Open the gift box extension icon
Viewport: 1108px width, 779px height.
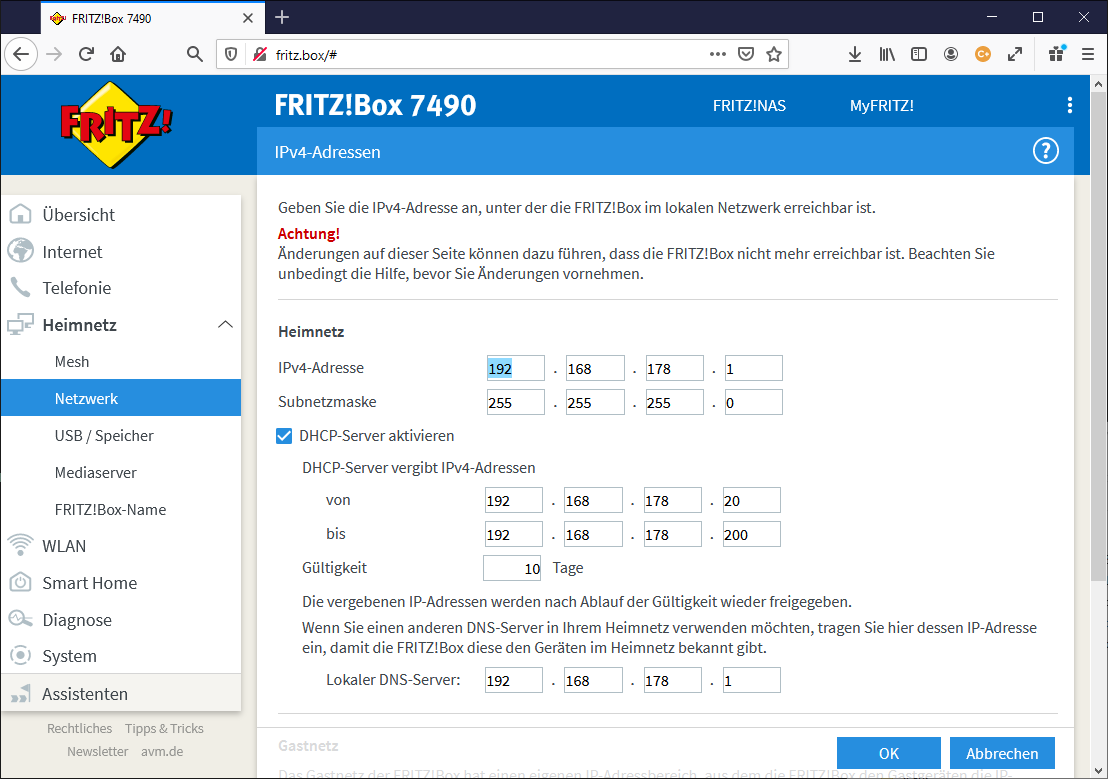pyautogui.click(x=1057, y=54)
